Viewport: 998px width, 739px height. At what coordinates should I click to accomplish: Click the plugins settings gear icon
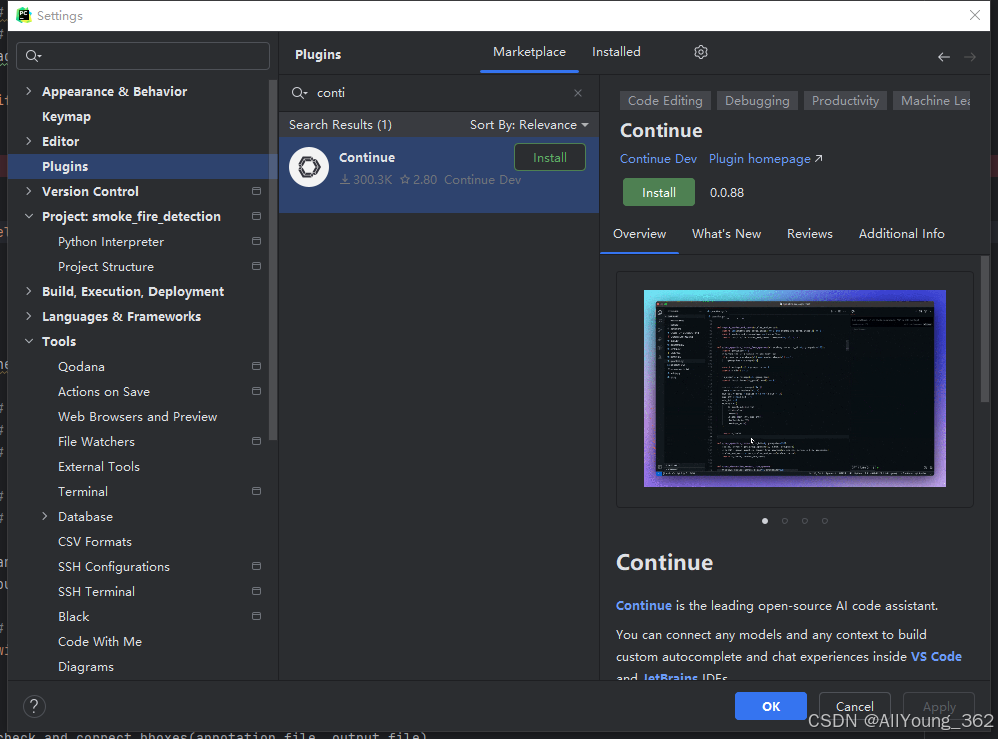(701, 52)
